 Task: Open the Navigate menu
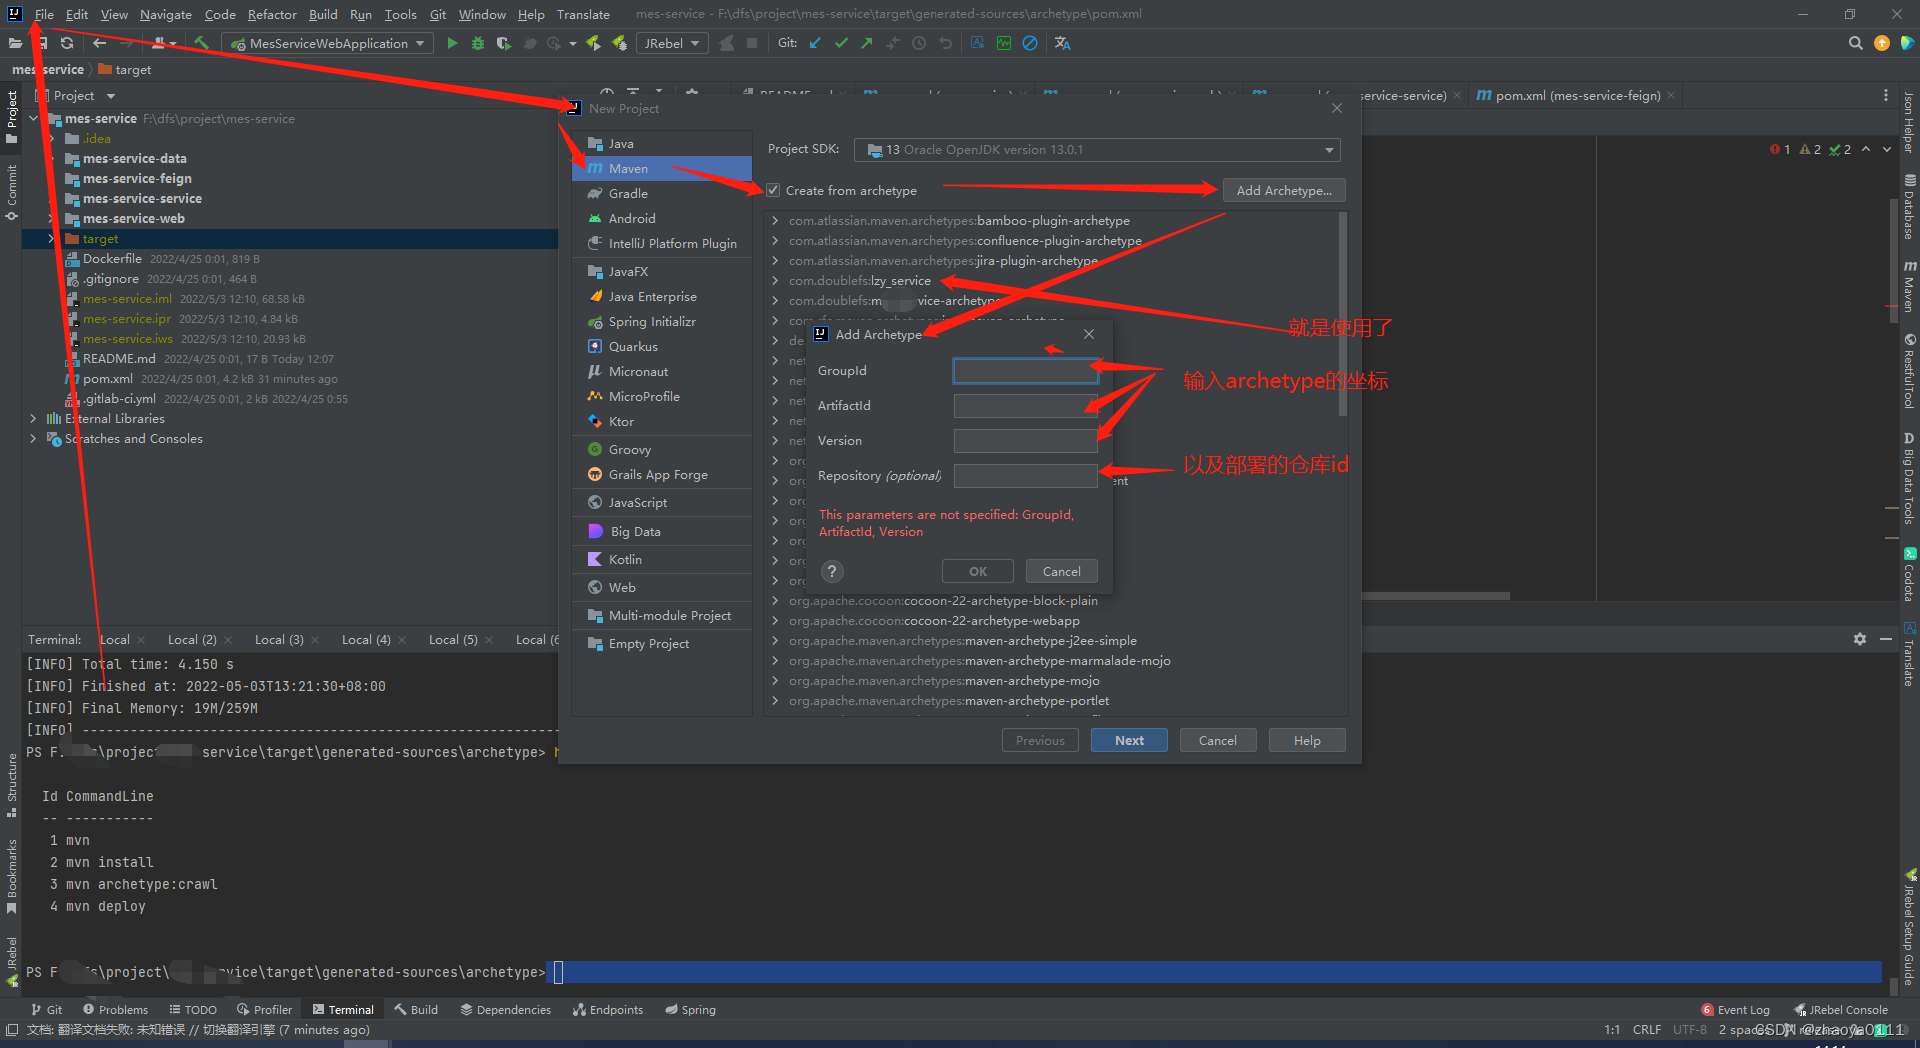[165, 14]
